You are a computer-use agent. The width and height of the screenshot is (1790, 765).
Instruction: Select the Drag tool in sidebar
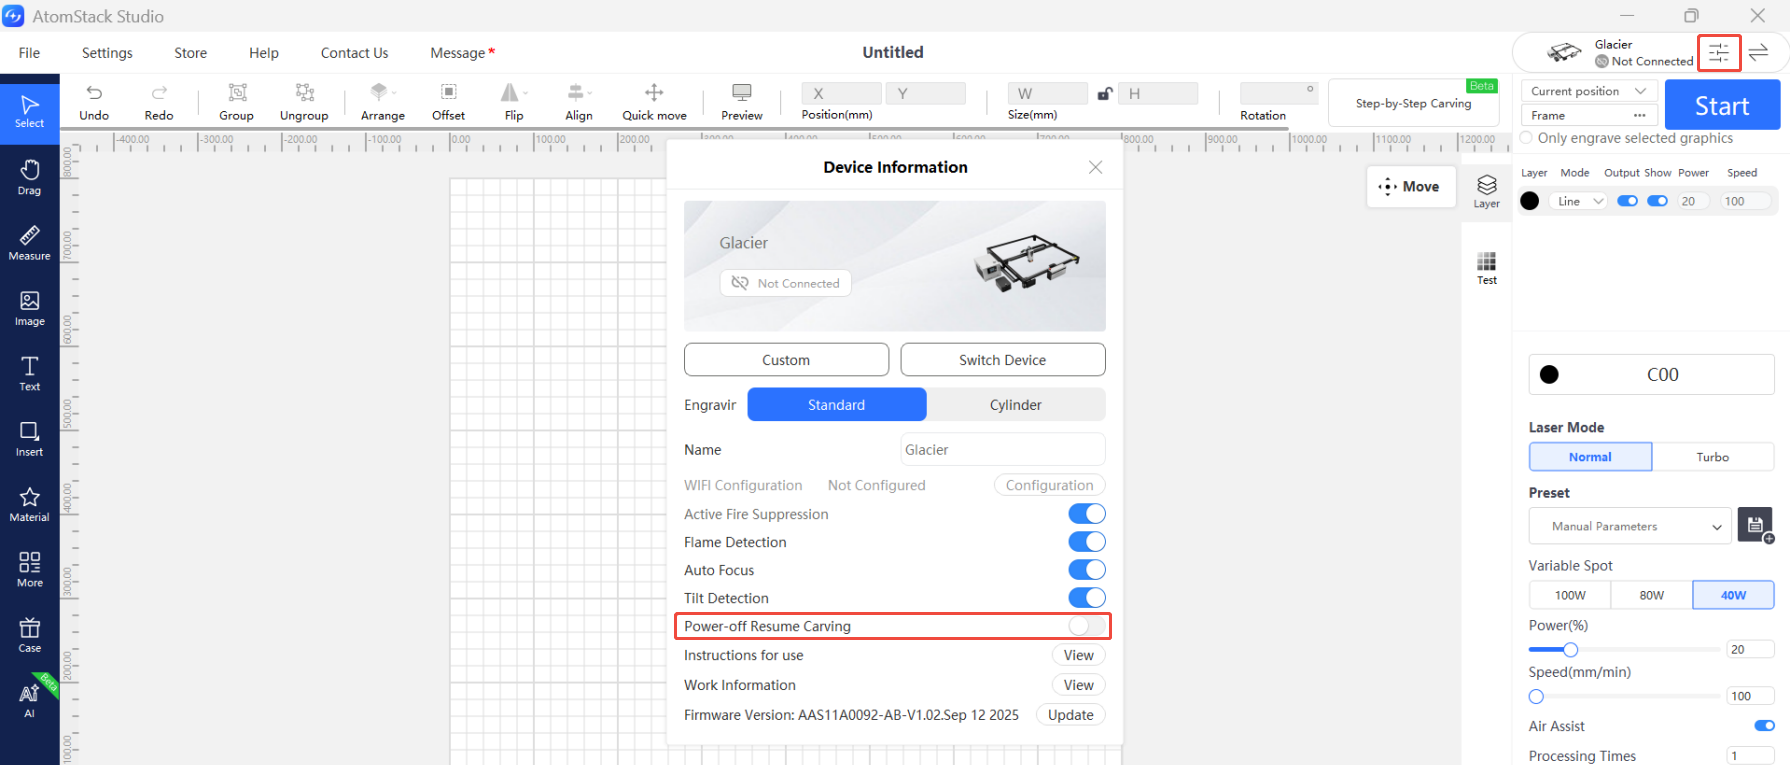click(x=29, y=177)
